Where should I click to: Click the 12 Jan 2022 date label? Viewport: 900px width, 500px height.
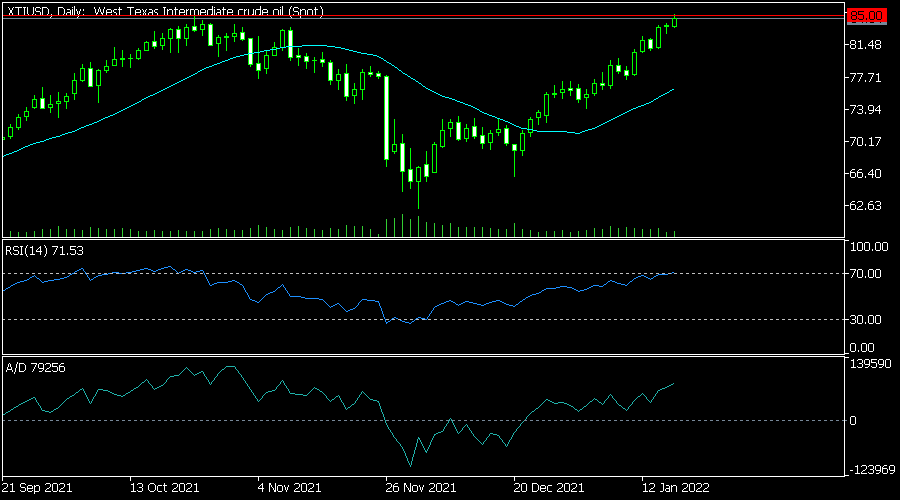(x=676, y=488)
